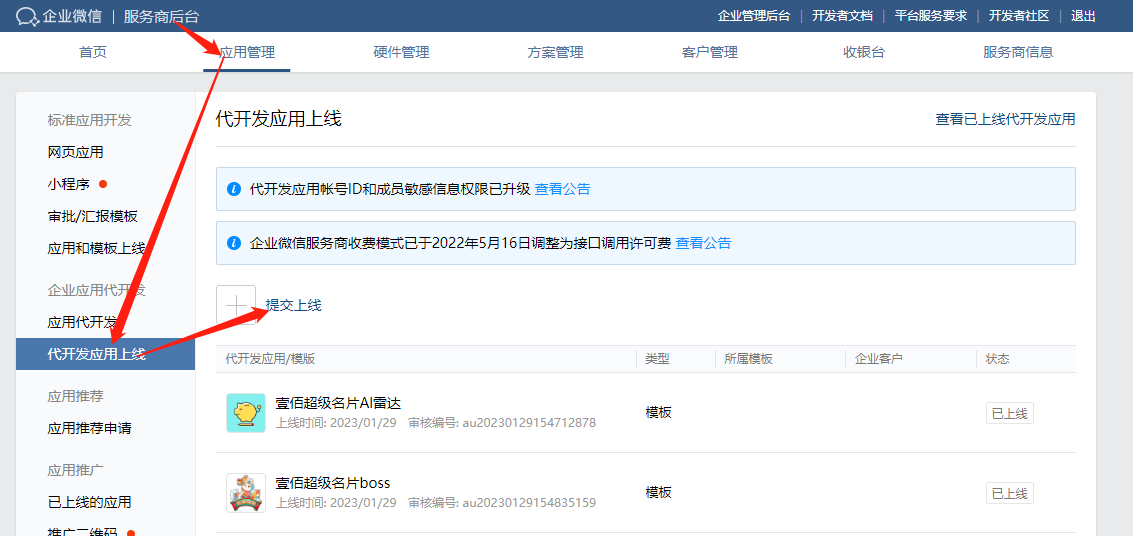Open 应用和模板上线 sidebar item

click(x=96, y=248)
